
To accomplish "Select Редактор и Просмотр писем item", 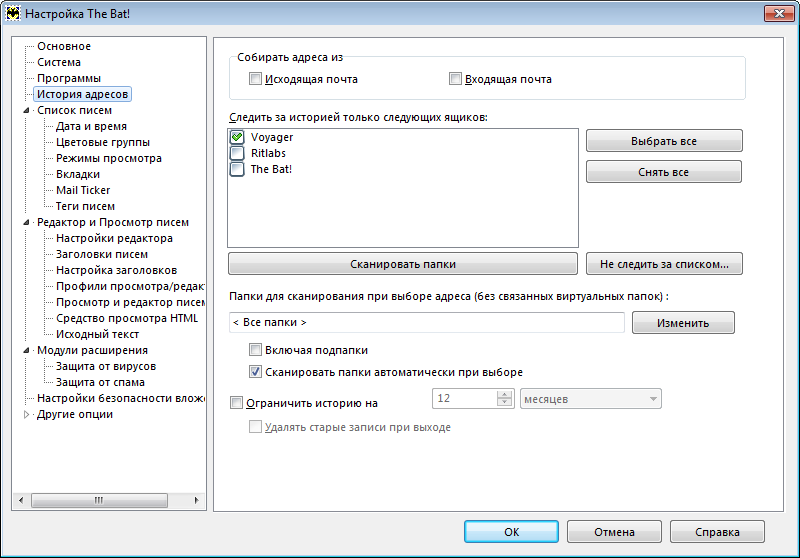I will pos(113,222).
